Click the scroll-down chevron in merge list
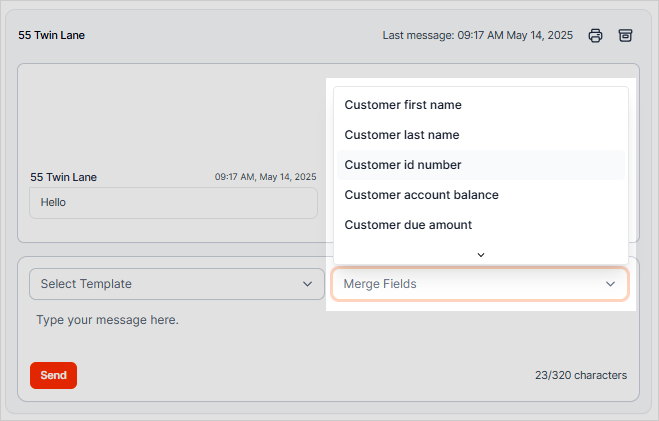 coord(481,254)
